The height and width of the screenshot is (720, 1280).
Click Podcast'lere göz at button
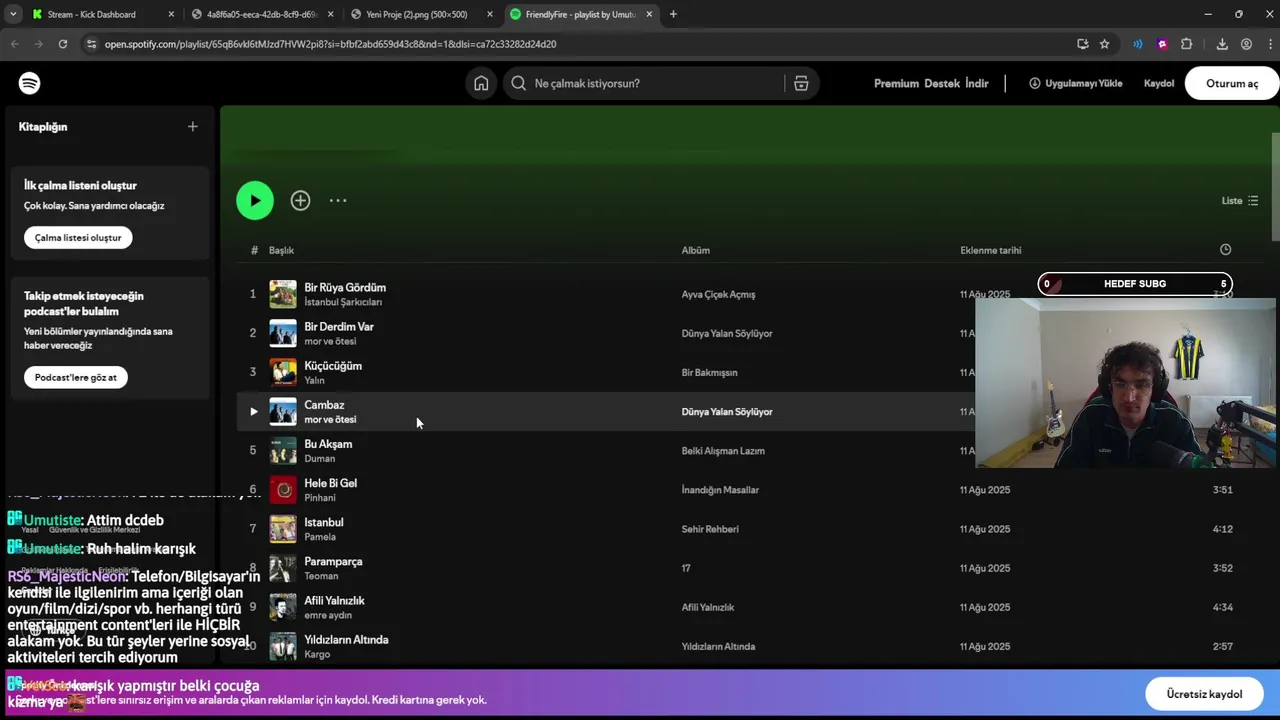[76, 377]
